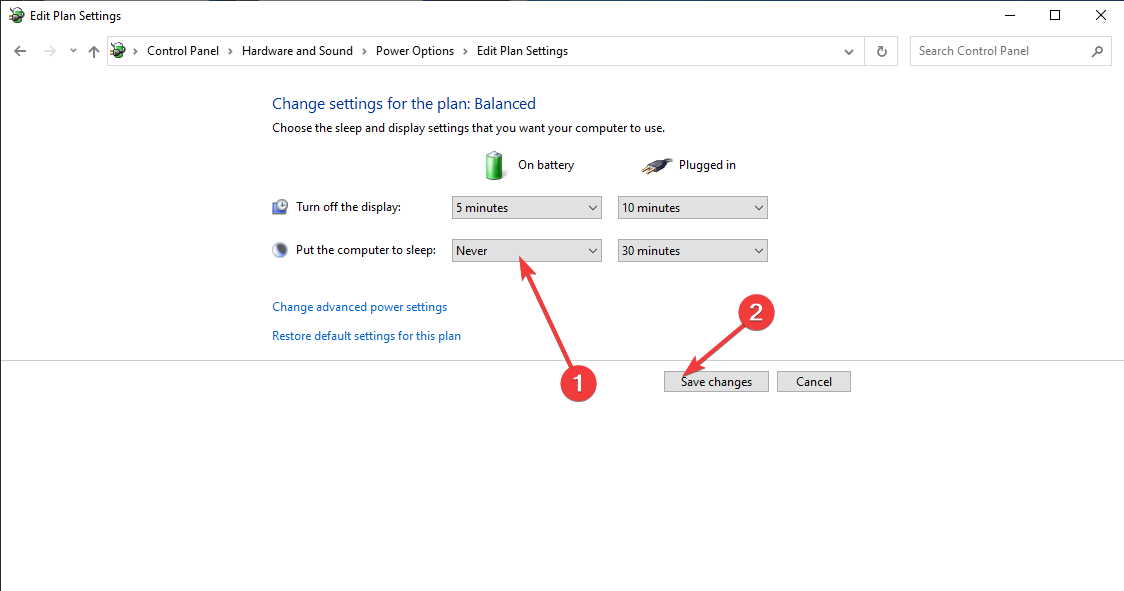Select Hardware and Sound breadcrumb
This screenshot has height=591, width=1124.
click(x=297, y=51)
